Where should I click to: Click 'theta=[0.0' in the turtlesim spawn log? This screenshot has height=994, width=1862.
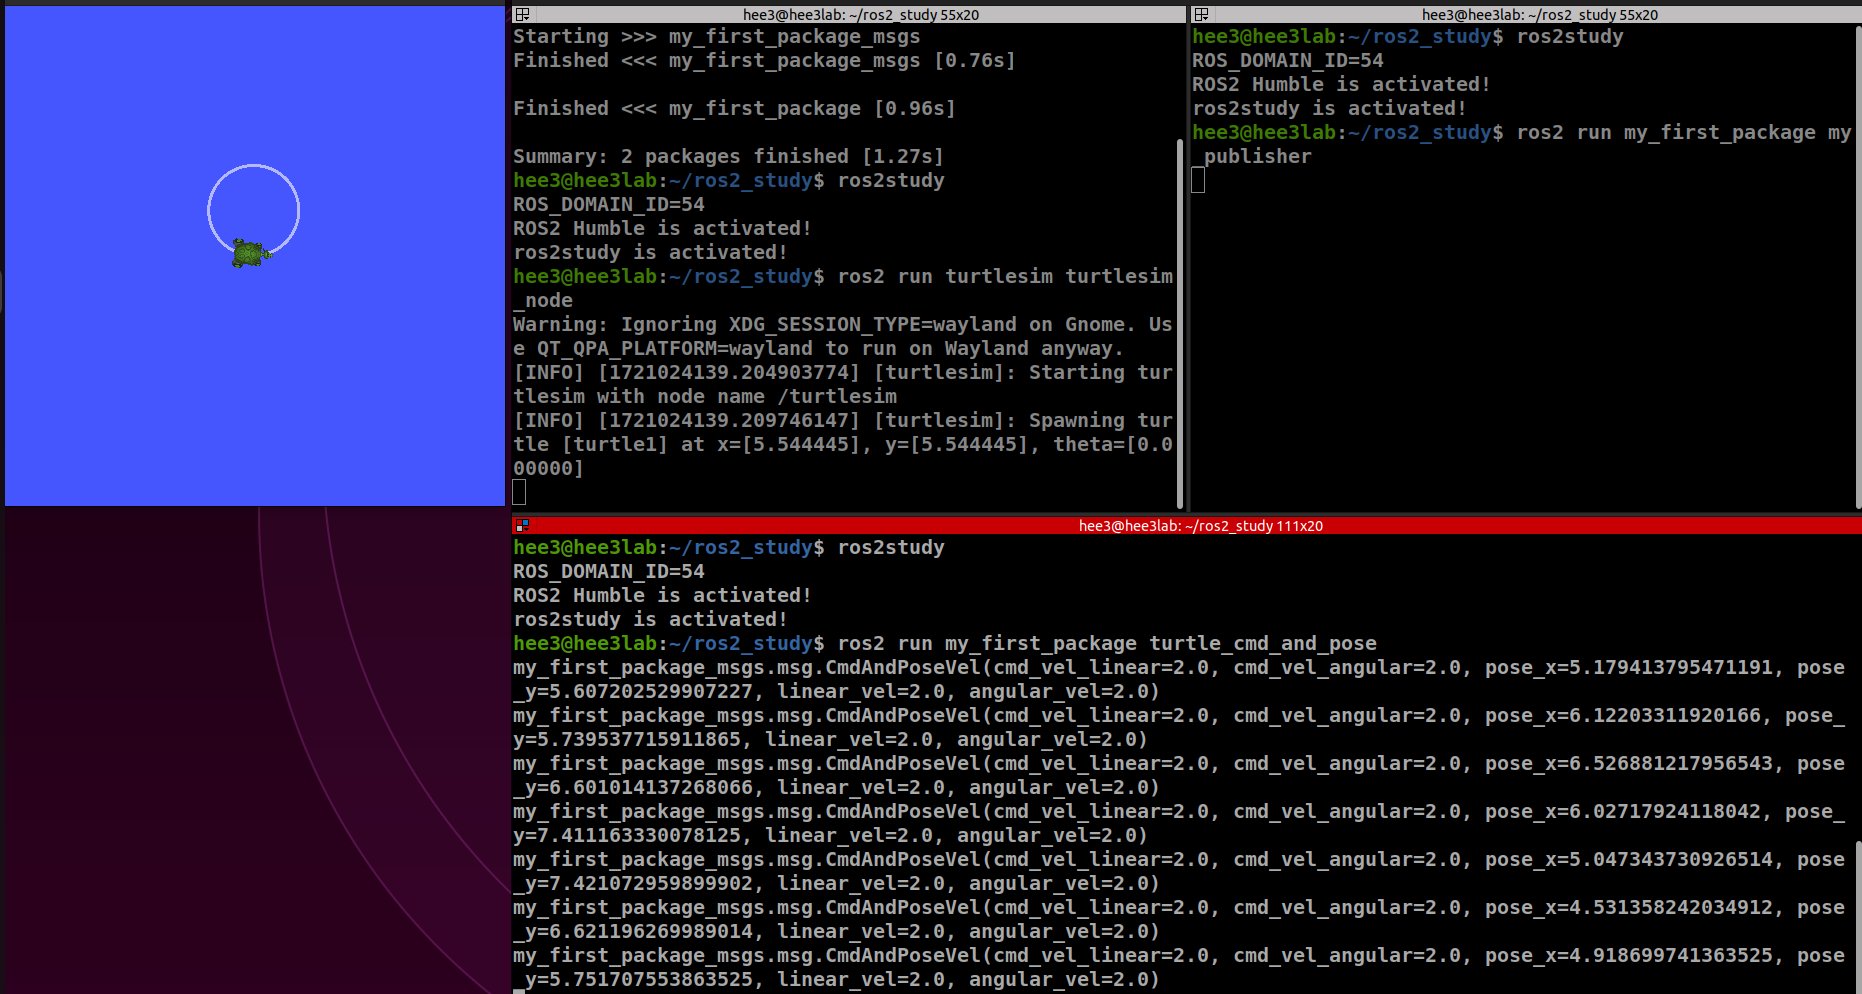point(1113,444)
